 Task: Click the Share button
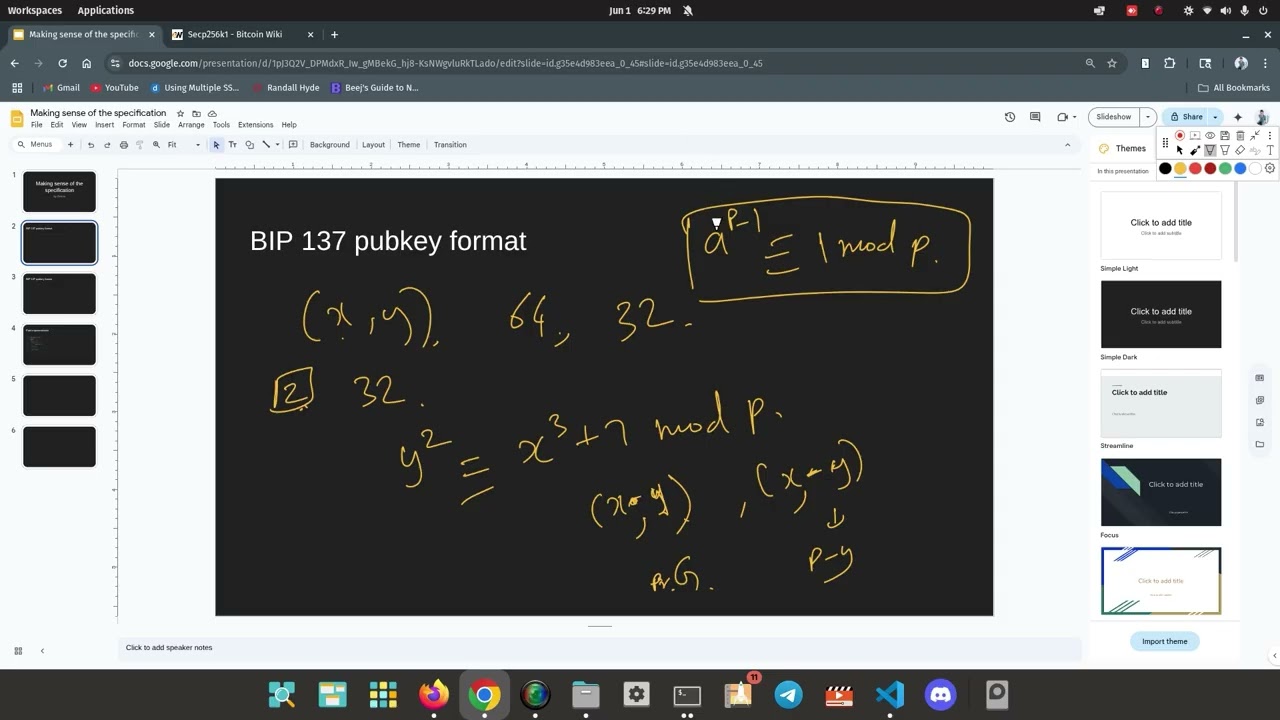click(1187, 117)
